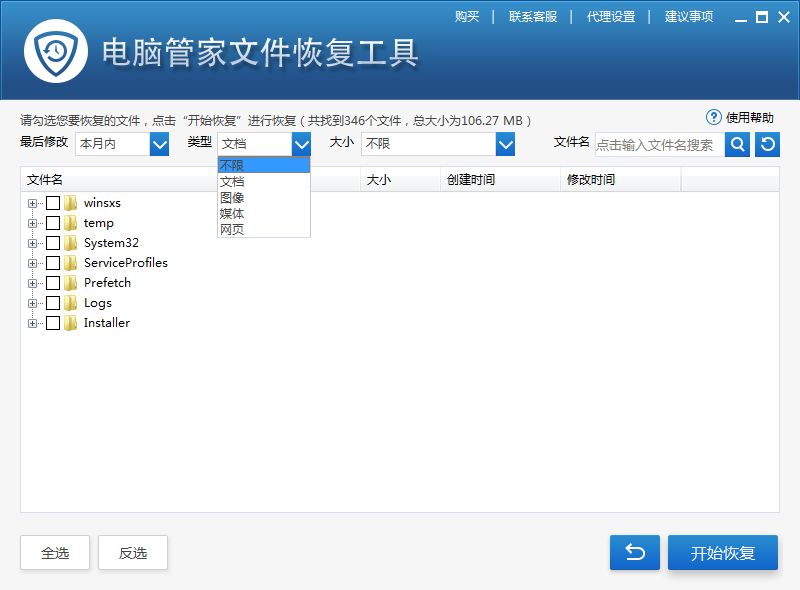Screen dimensions: 800x590
Task: Select the Installer folder name
Action: click(x=107, y=323)
